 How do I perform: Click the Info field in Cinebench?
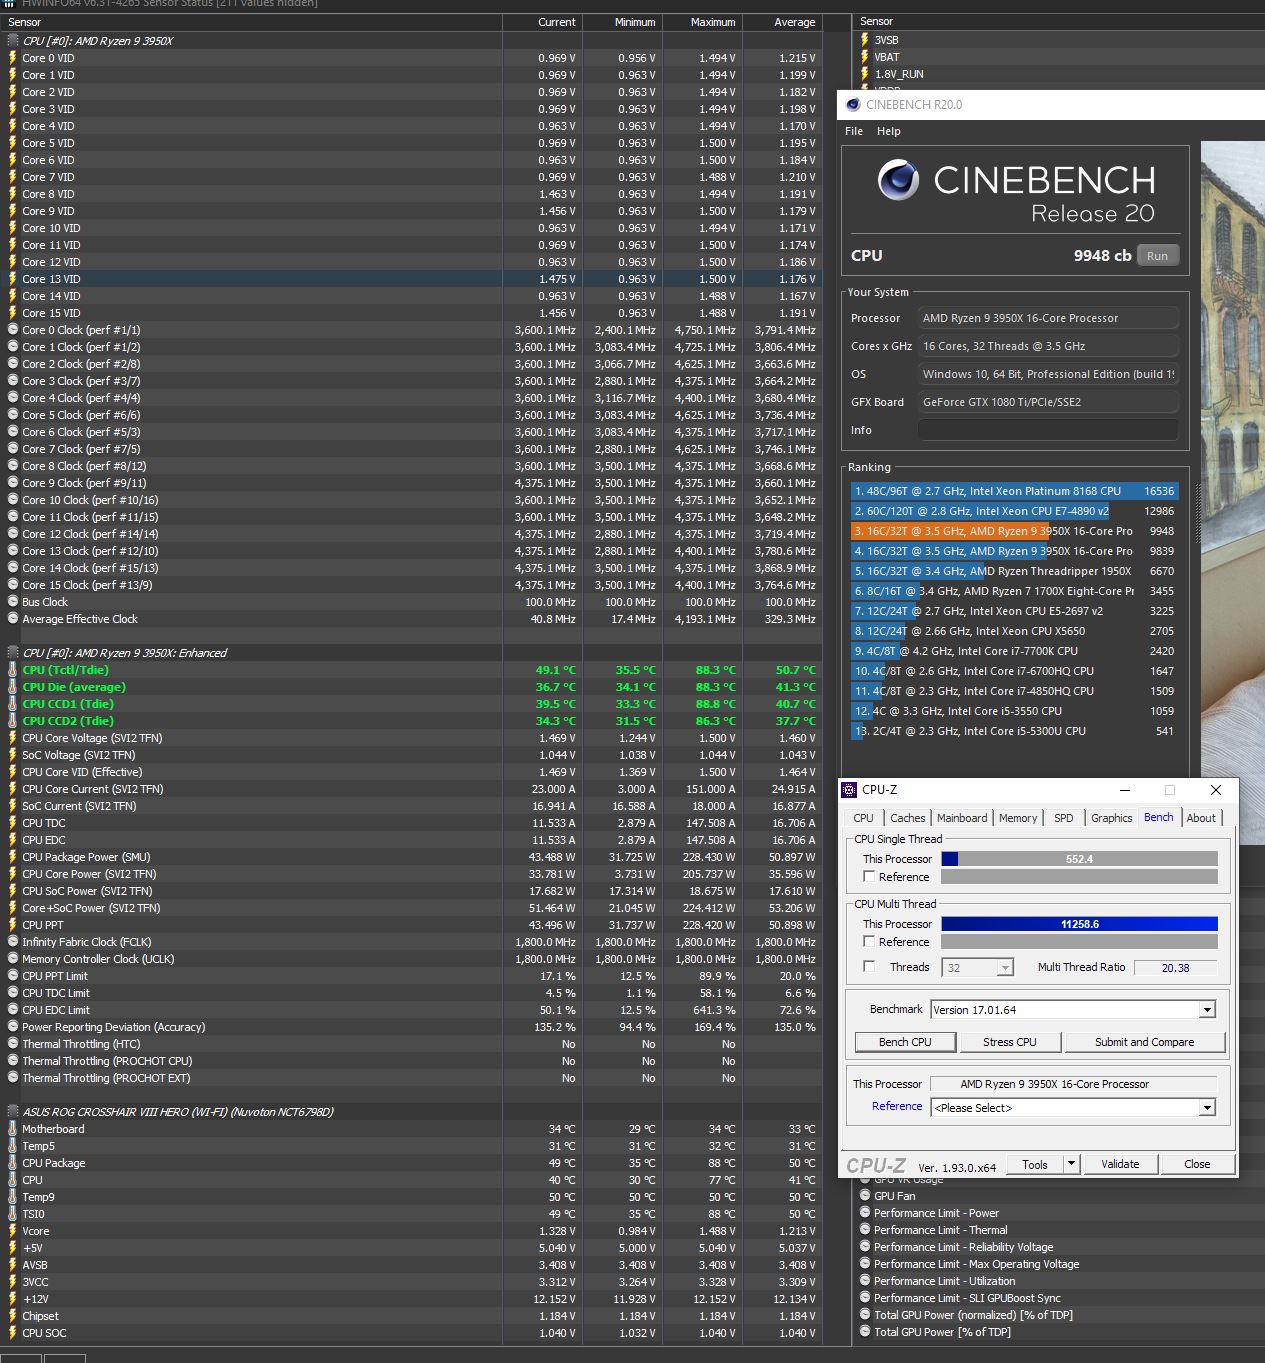click(1048, 430)
